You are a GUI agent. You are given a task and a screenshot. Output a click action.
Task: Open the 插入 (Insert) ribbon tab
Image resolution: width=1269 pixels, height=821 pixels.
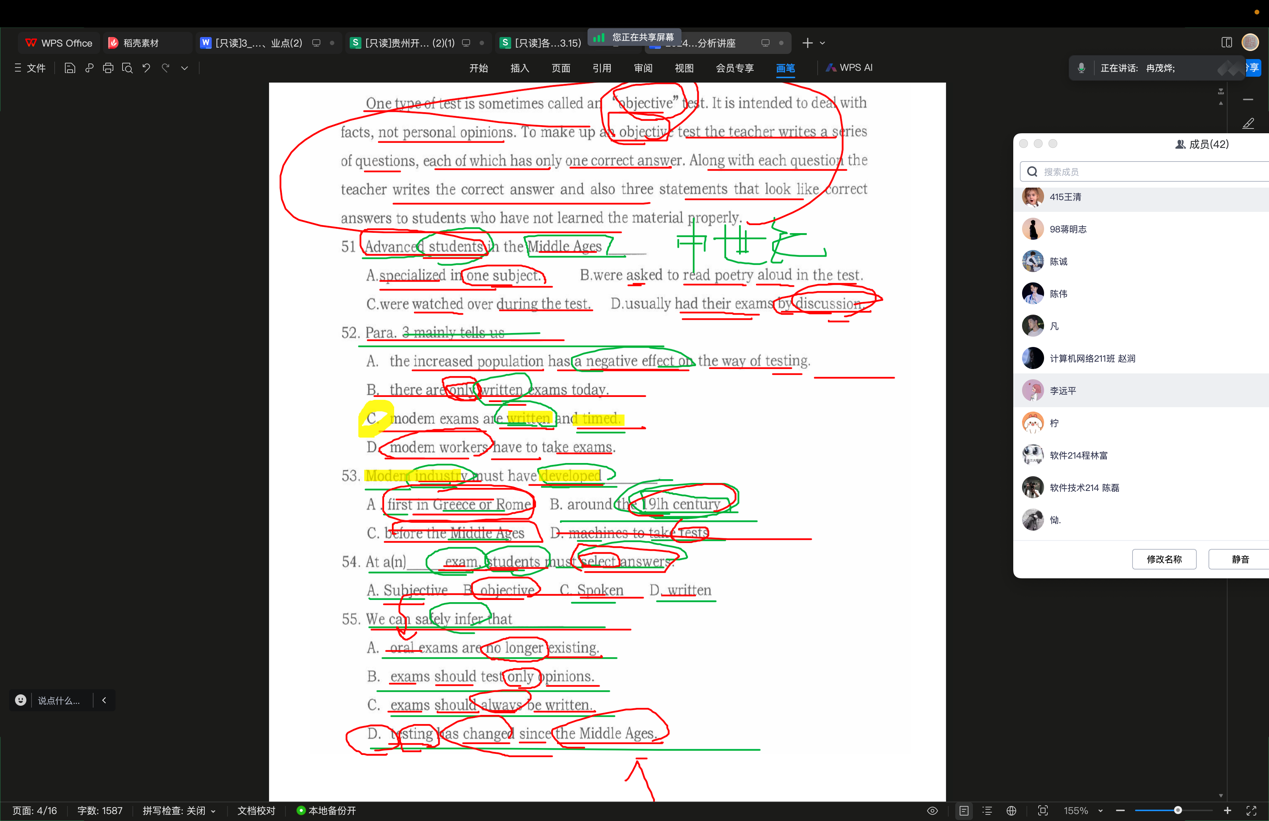pos(520,68)
